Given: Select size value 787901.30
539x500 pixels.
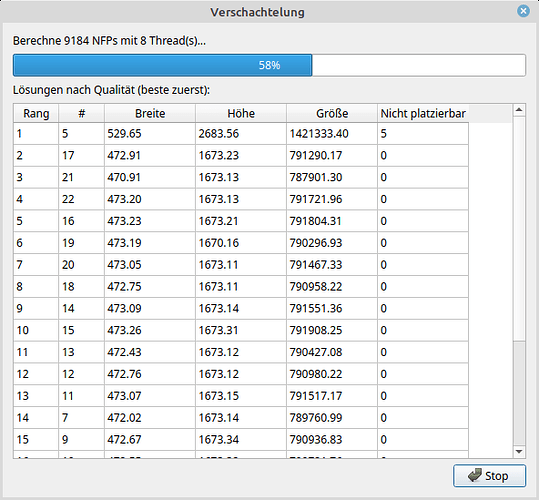Looking at the screenshot, I should [332, 177].
